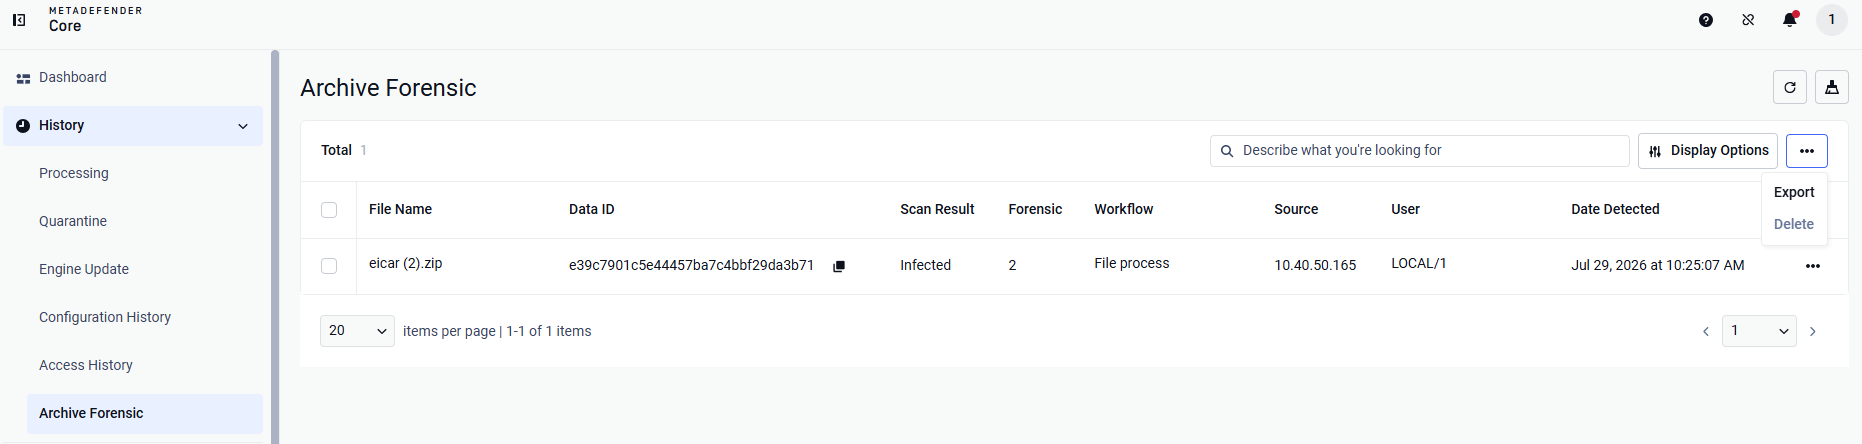Open Quarantine in the sidebar
1862x444 pixels.
[73, 221]
